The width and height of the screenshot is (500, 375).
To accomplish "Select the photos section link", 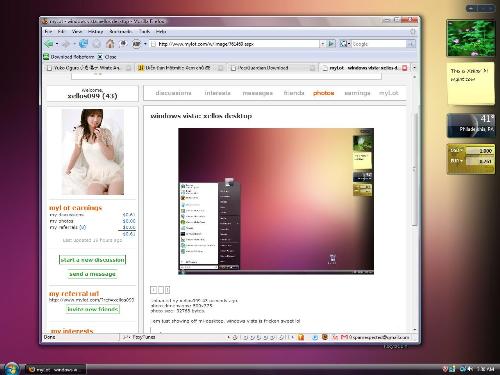I will 323,93.
